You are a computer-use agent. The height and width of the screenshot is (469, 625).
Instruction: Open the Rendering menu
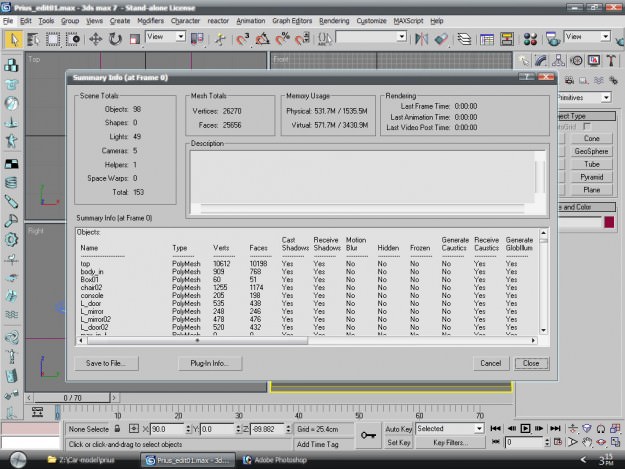tap(334, 21)
